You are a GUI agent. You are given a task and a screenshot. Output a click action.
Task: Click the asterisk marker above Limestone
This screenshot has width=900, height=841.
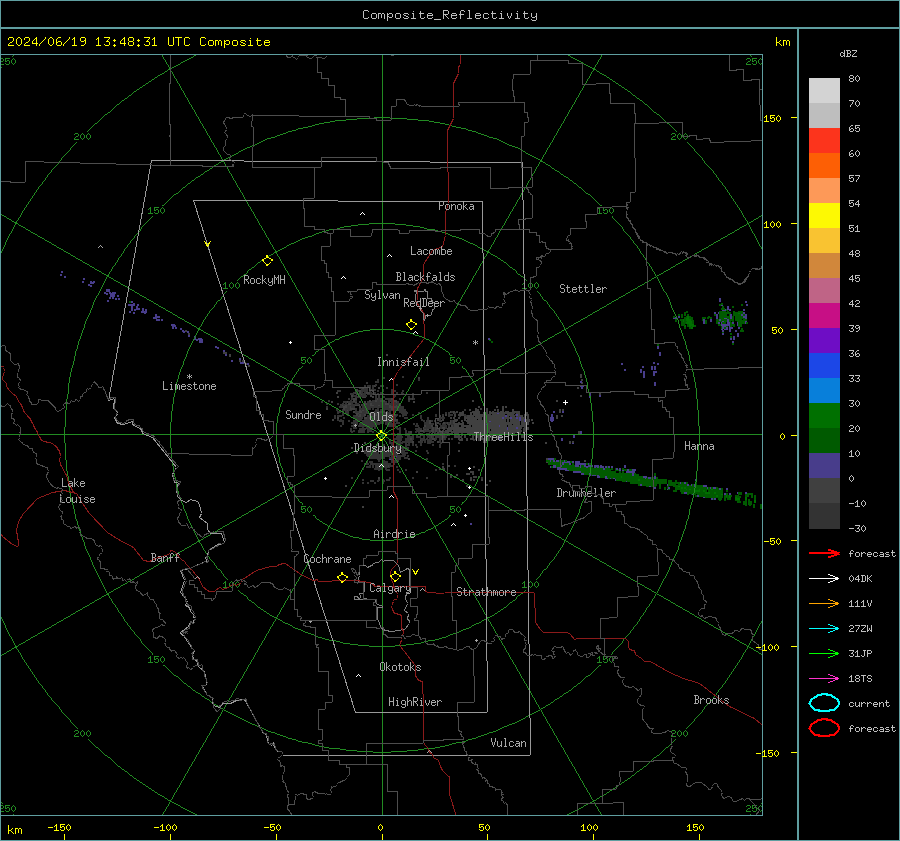(x=189, y=377)
